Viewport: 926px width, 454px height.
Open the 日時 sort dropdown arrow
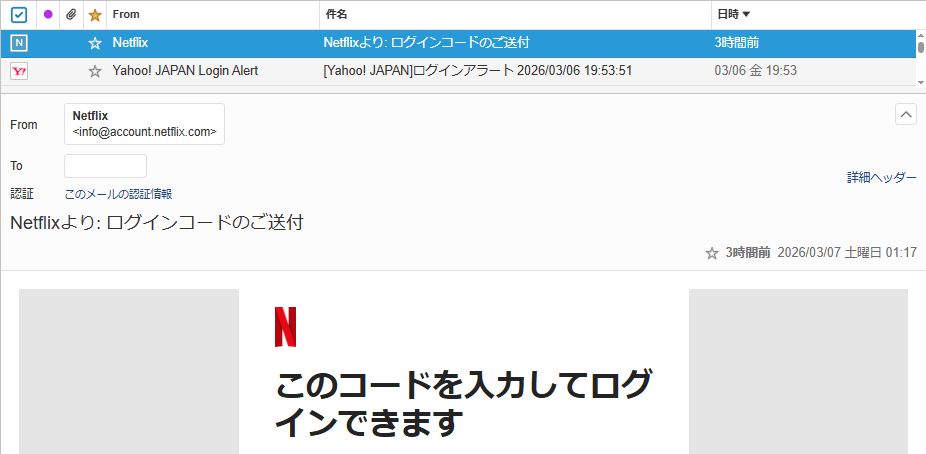coord(746,14)
